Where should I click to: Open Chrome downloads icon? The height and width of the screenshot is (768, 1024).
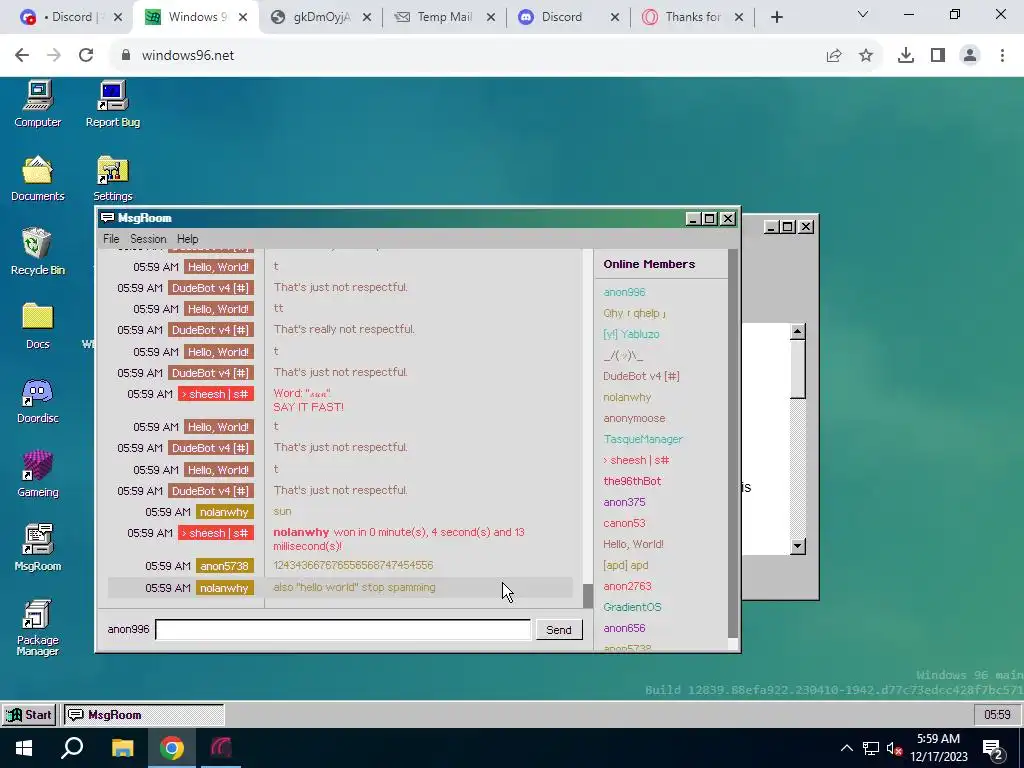(906, 56)
